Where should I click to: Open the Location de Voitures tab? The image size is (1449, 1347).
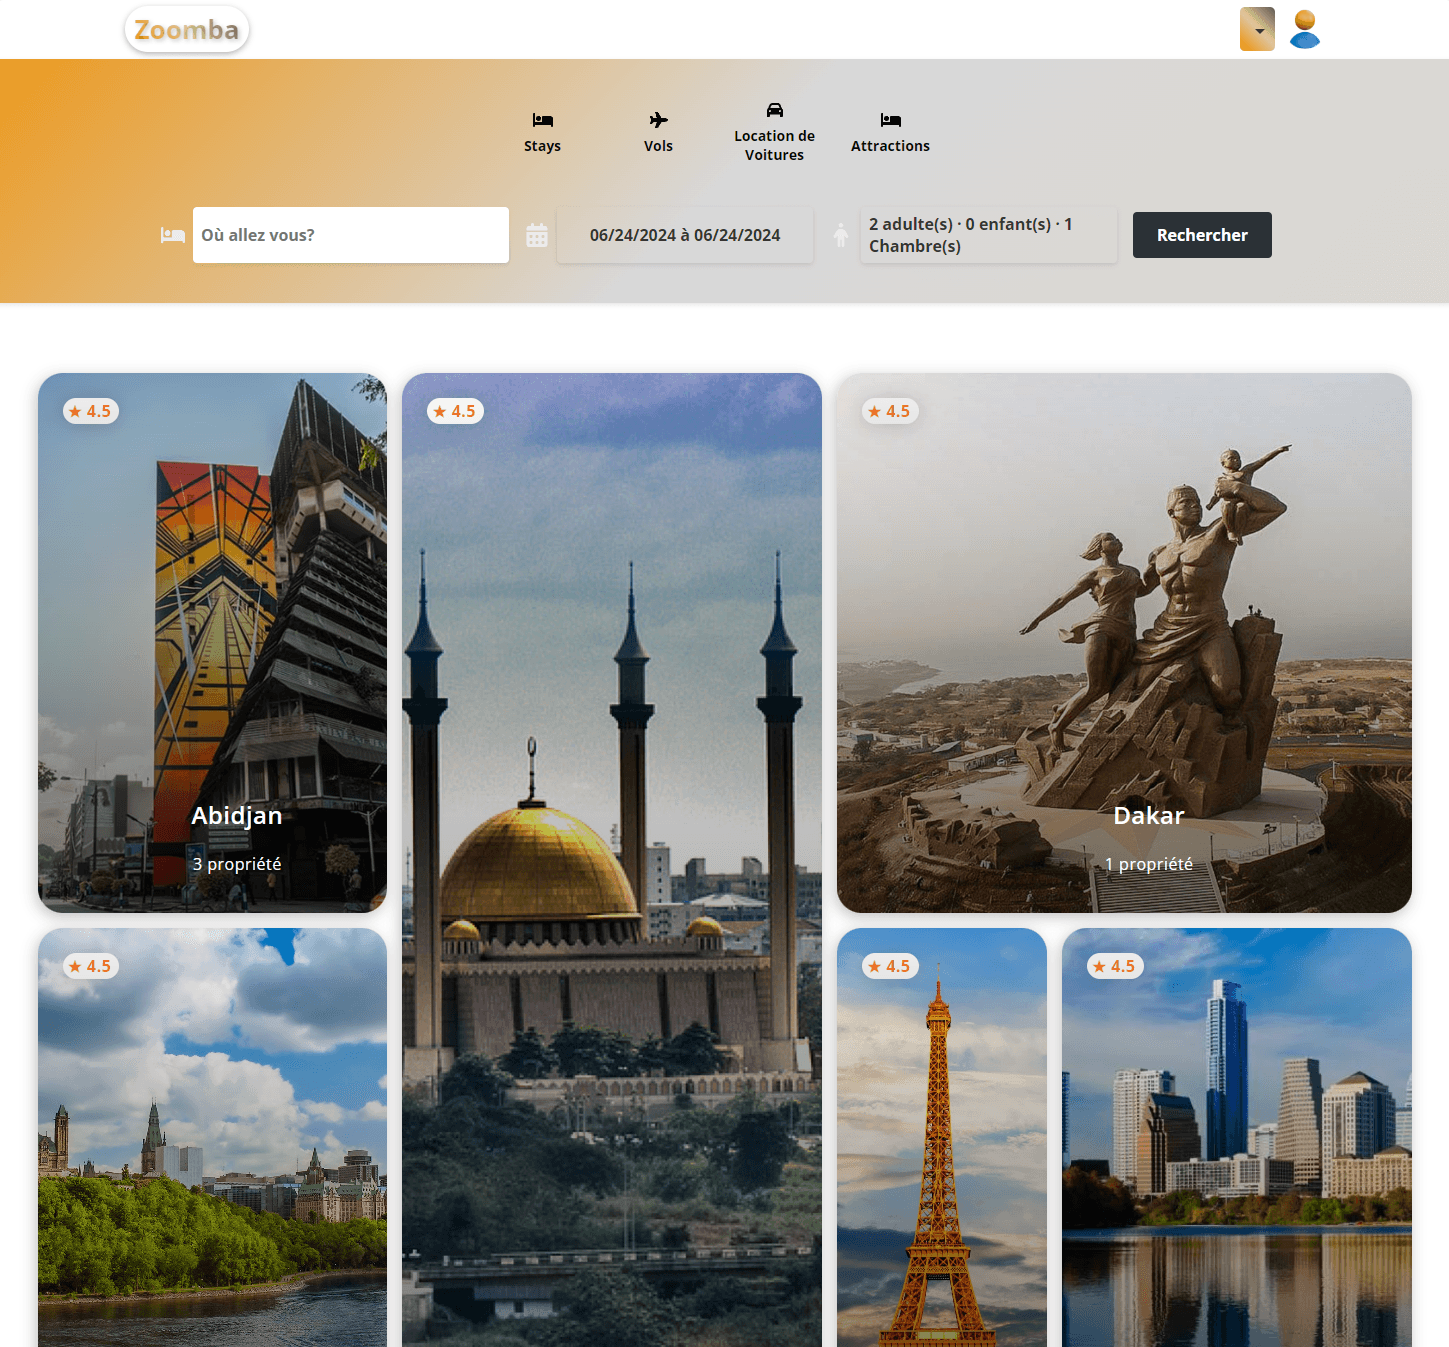pyautogui.click(x=774, y=145)
